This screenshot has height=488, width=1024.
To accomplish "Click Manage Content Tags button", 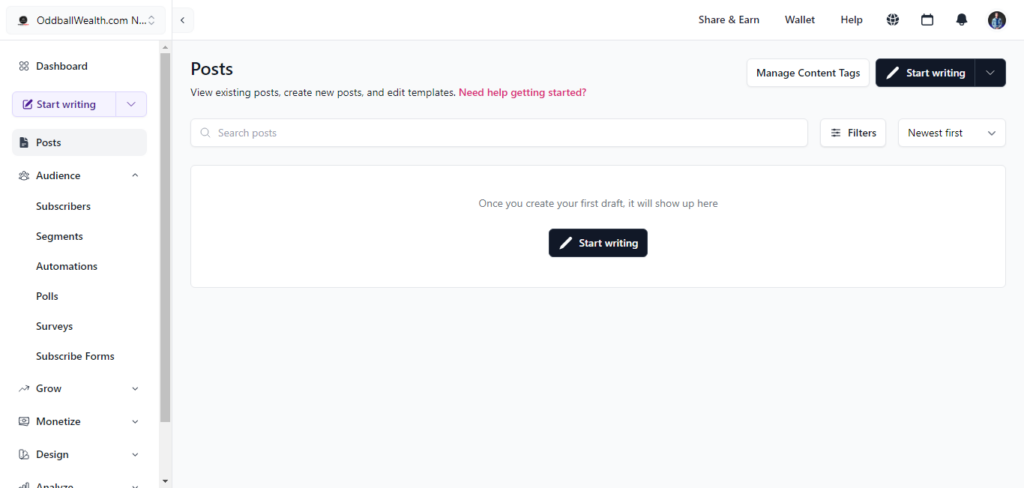I will click(808, 73).
